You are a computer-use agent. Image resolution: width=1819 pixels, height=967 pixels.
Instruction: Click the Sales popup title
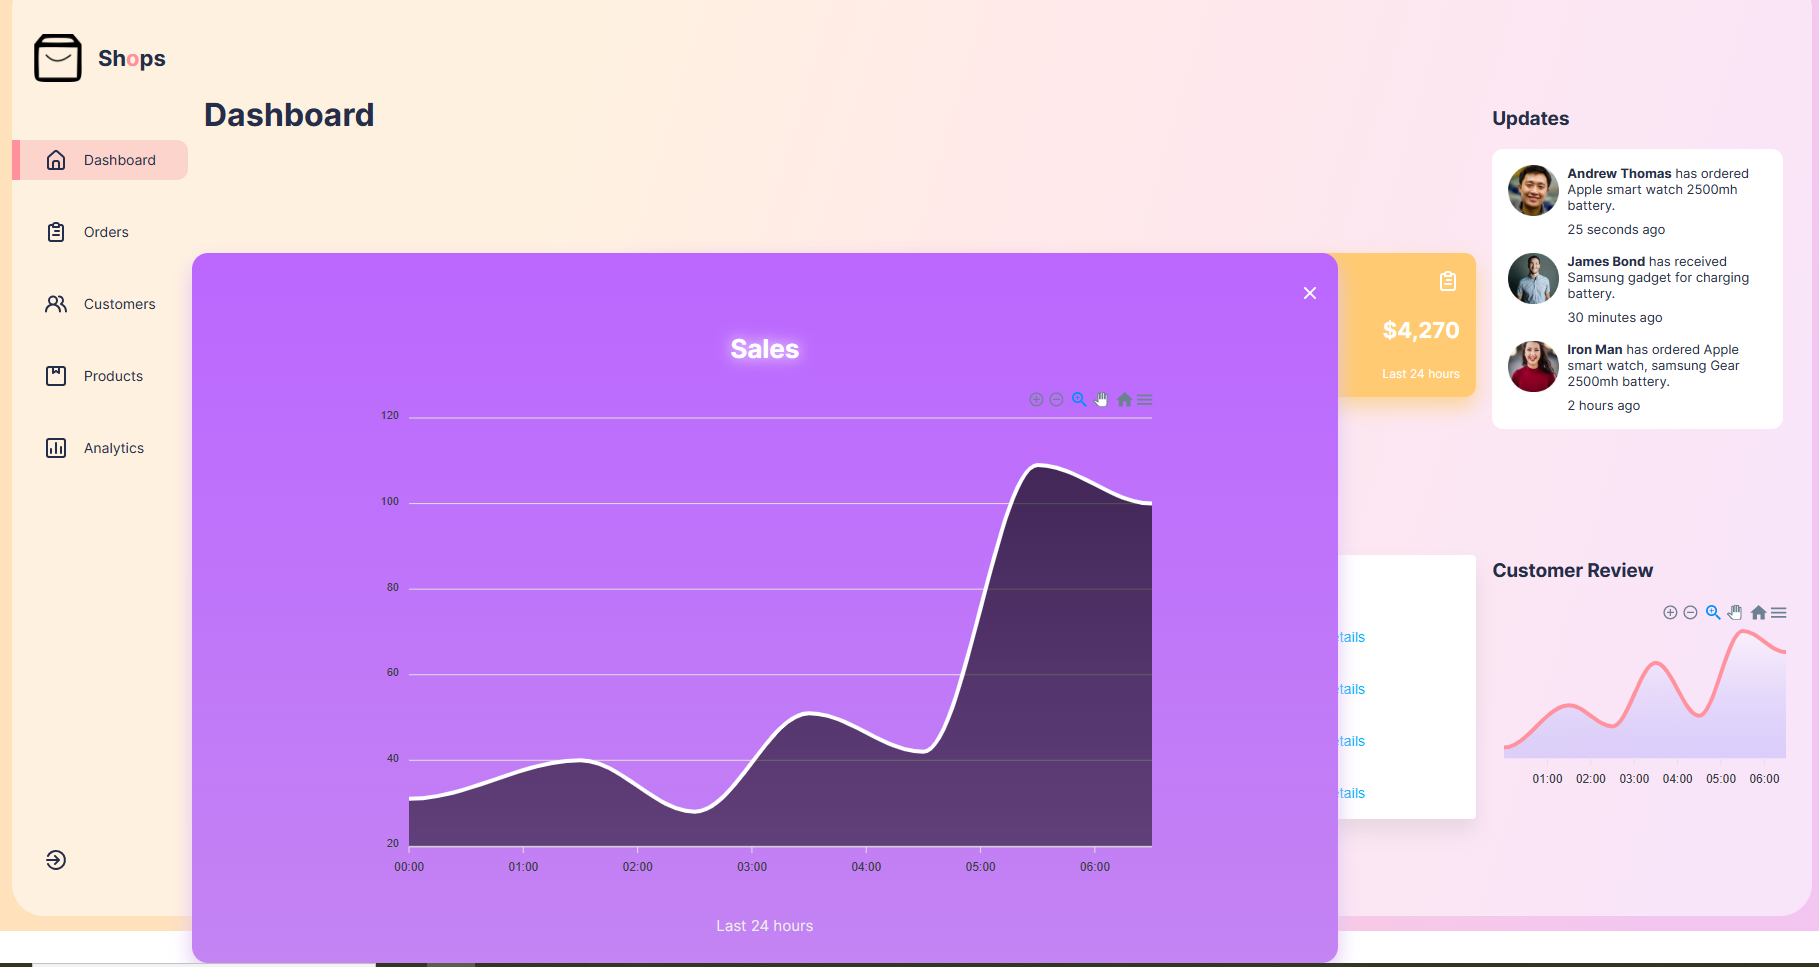(765, 349)
